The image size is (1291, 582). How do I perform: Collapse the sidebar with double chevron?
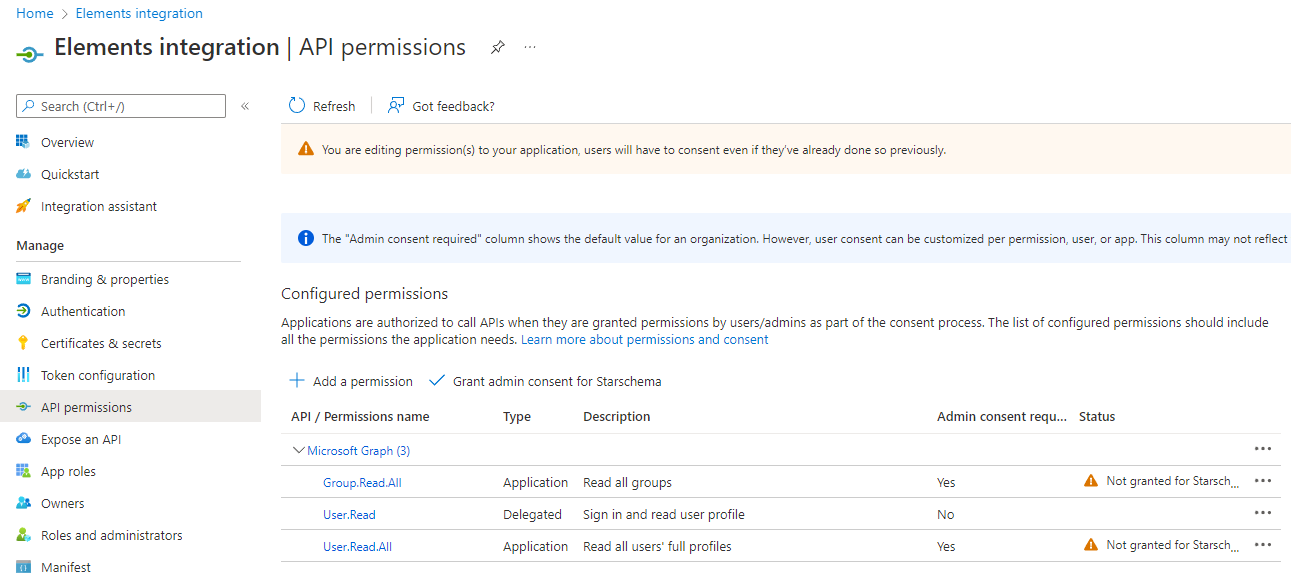coord(245,106)
